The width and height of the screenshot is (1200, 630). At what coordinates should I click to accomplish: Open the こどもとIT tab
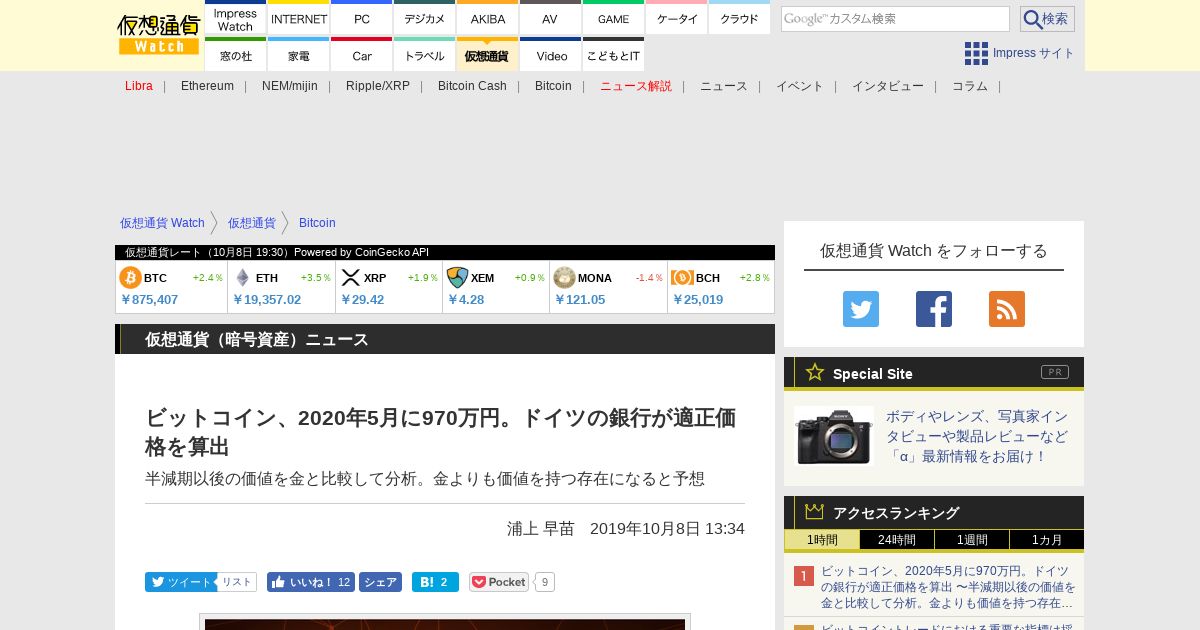(613, 56)
